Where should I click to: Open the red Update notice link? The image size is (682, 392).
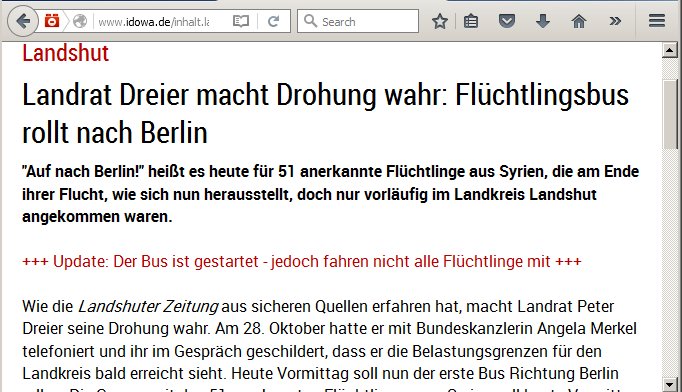tap(302, 261)
